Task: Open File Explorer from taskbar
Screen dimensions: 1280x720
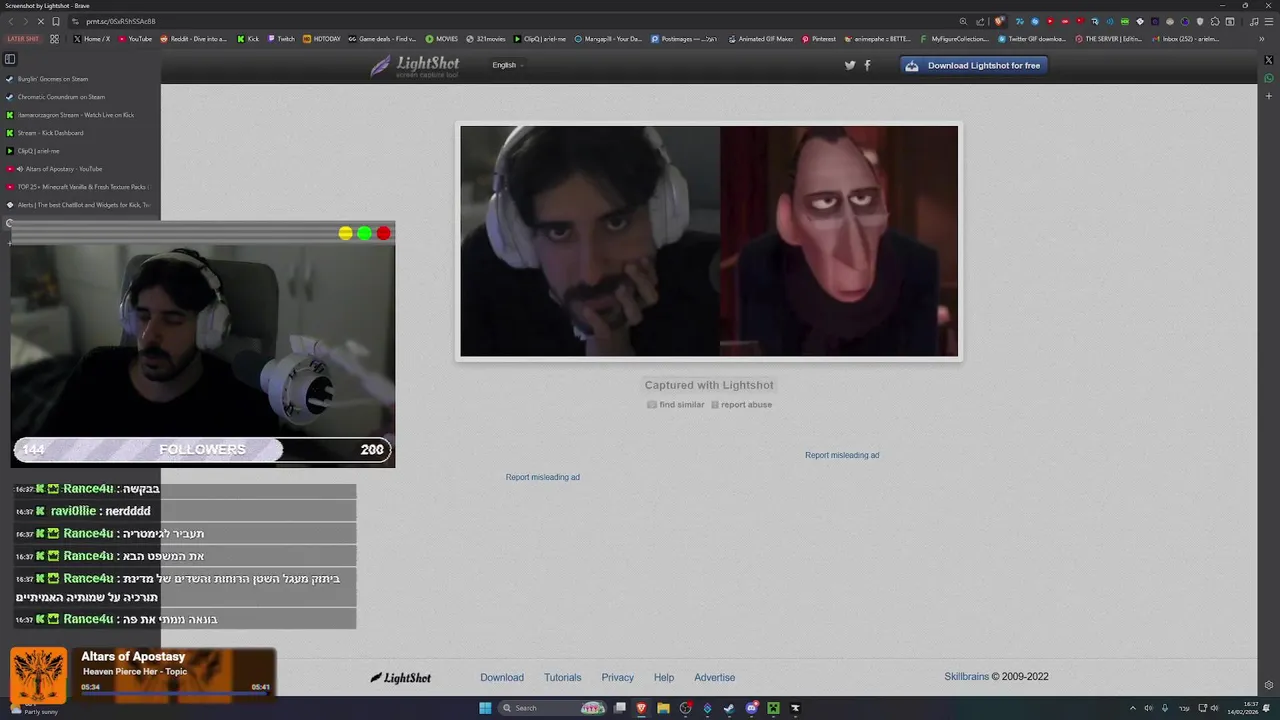Action: 663,708
